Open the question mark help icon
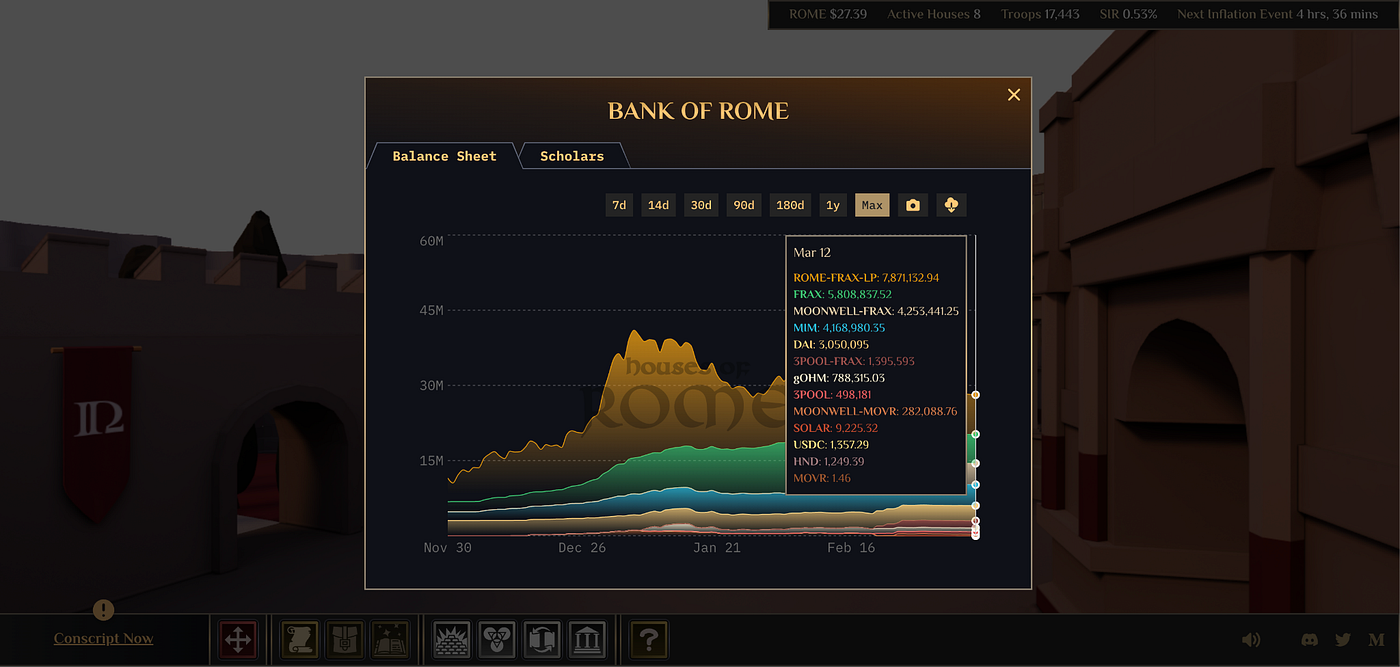 coord(649,639)
